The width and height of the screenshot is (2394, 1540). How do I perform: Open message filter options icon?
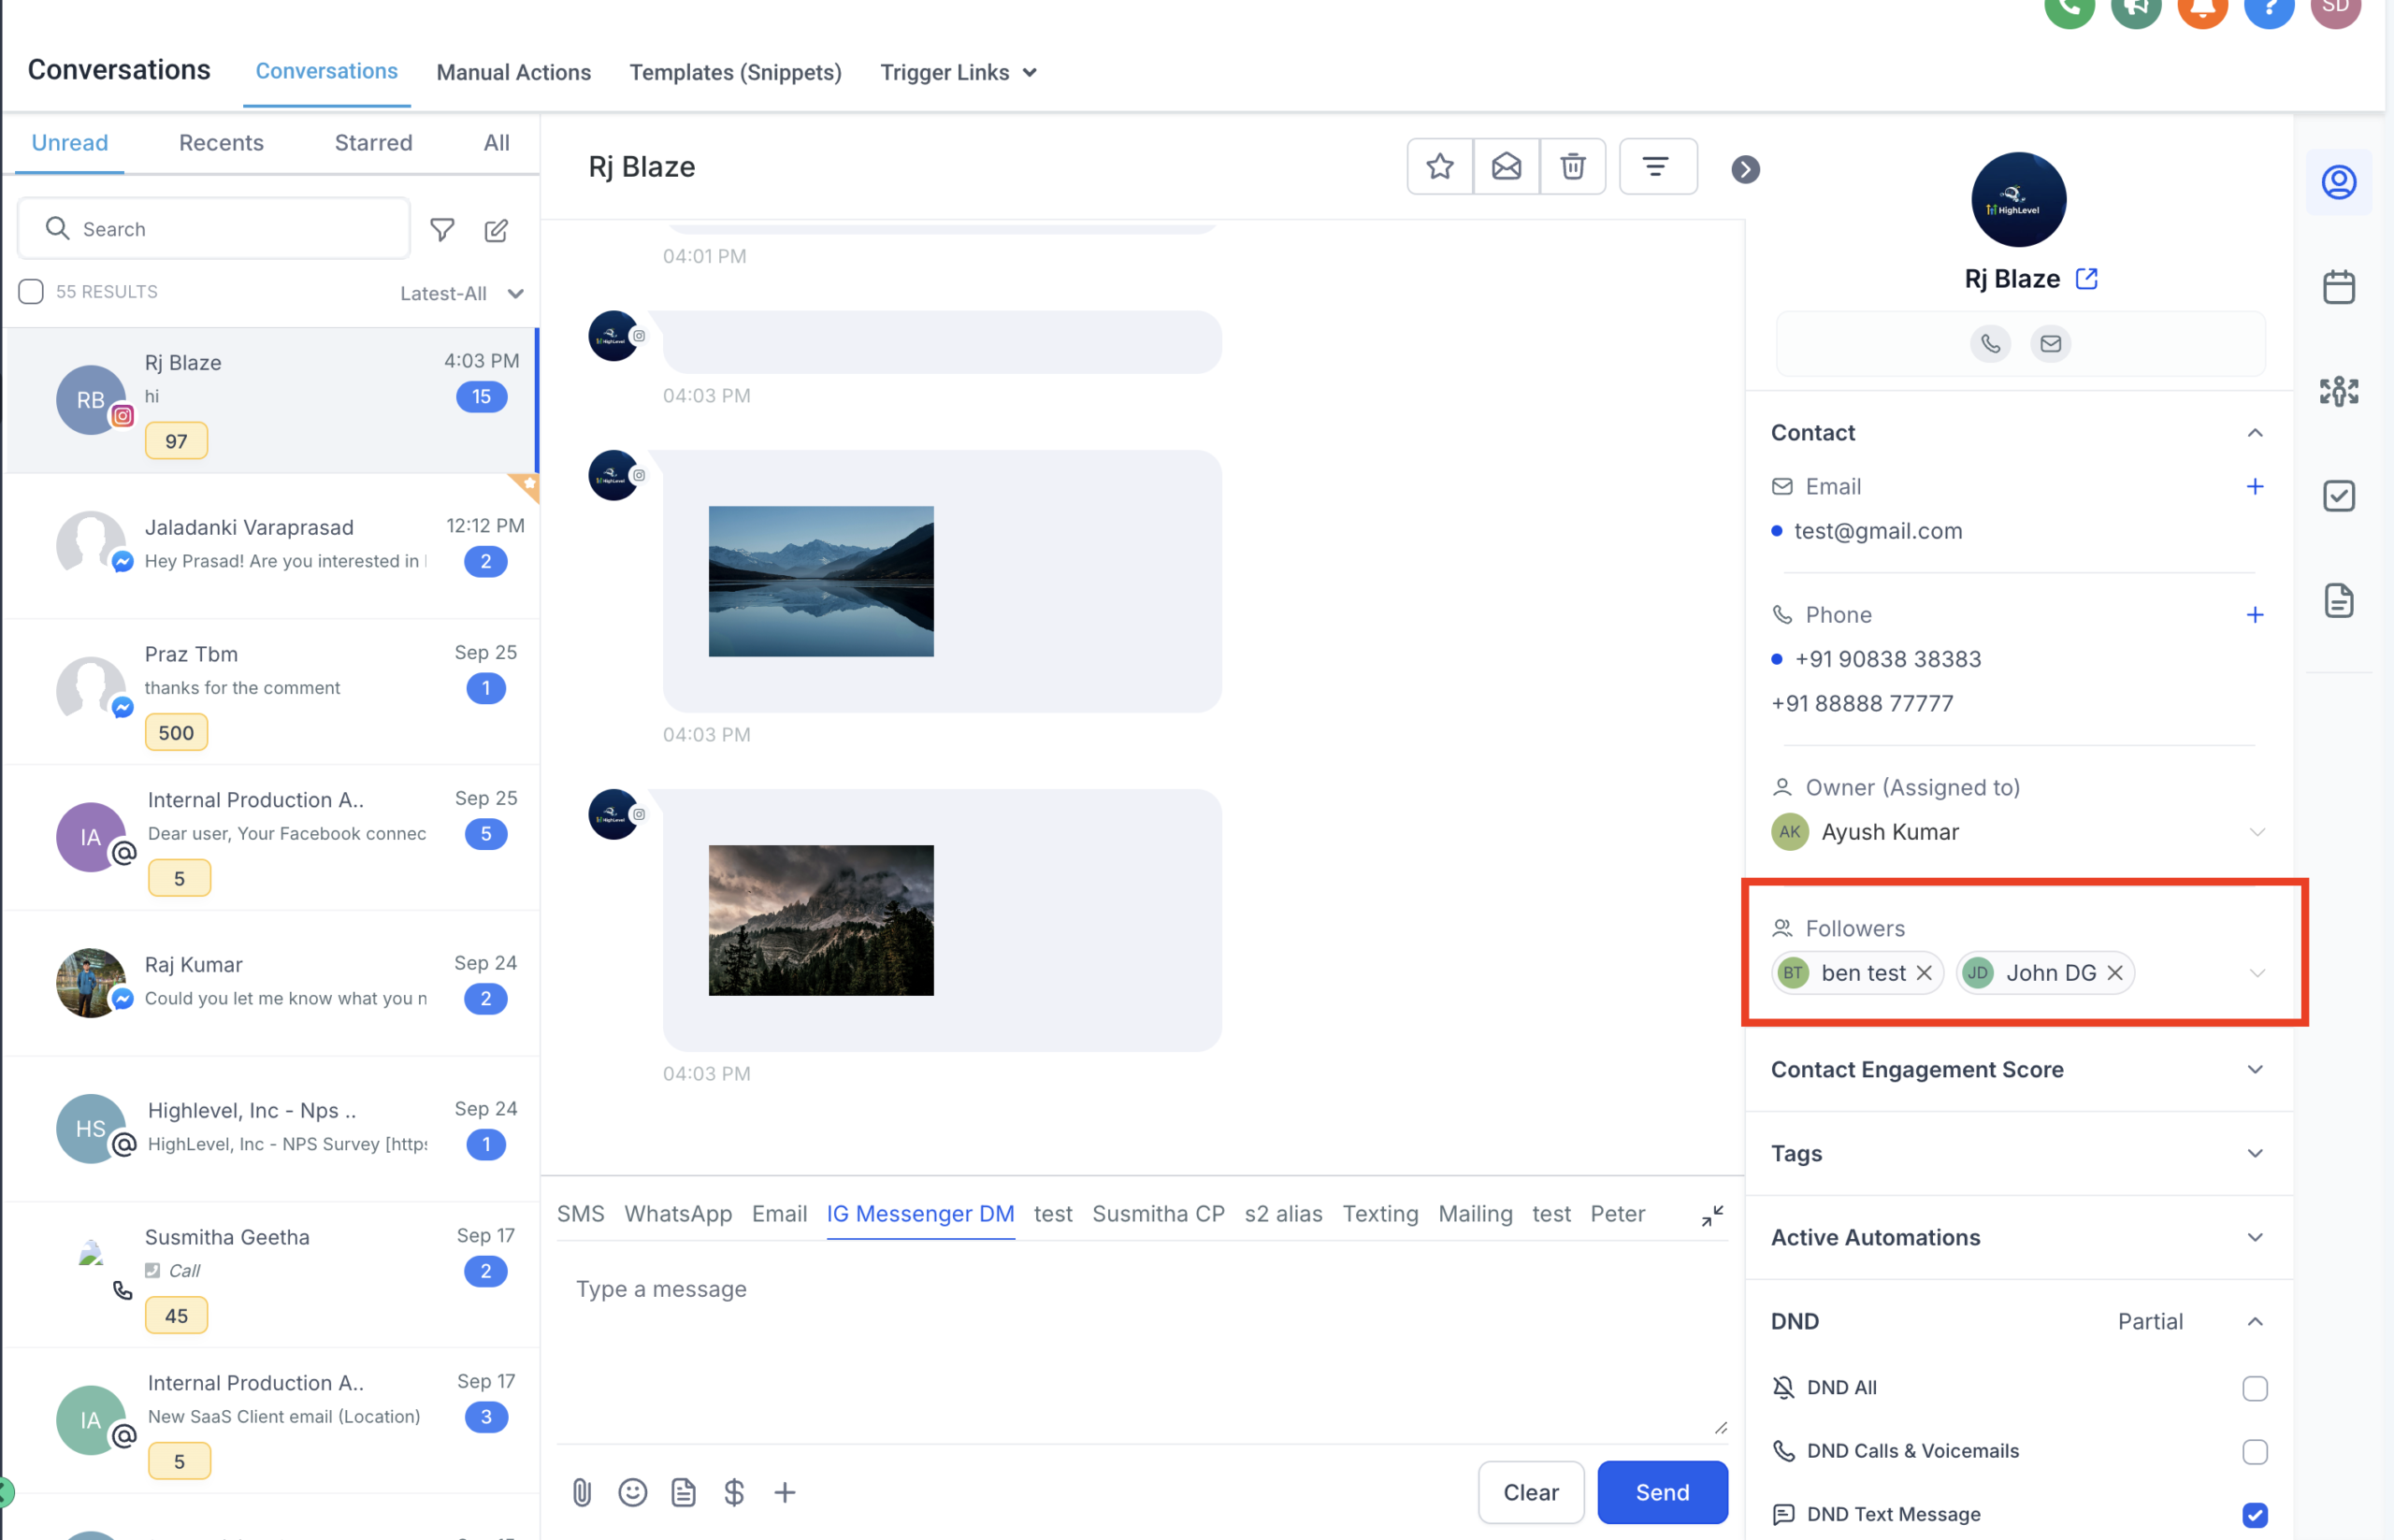pyautogui.click(x=1657, y=166)
